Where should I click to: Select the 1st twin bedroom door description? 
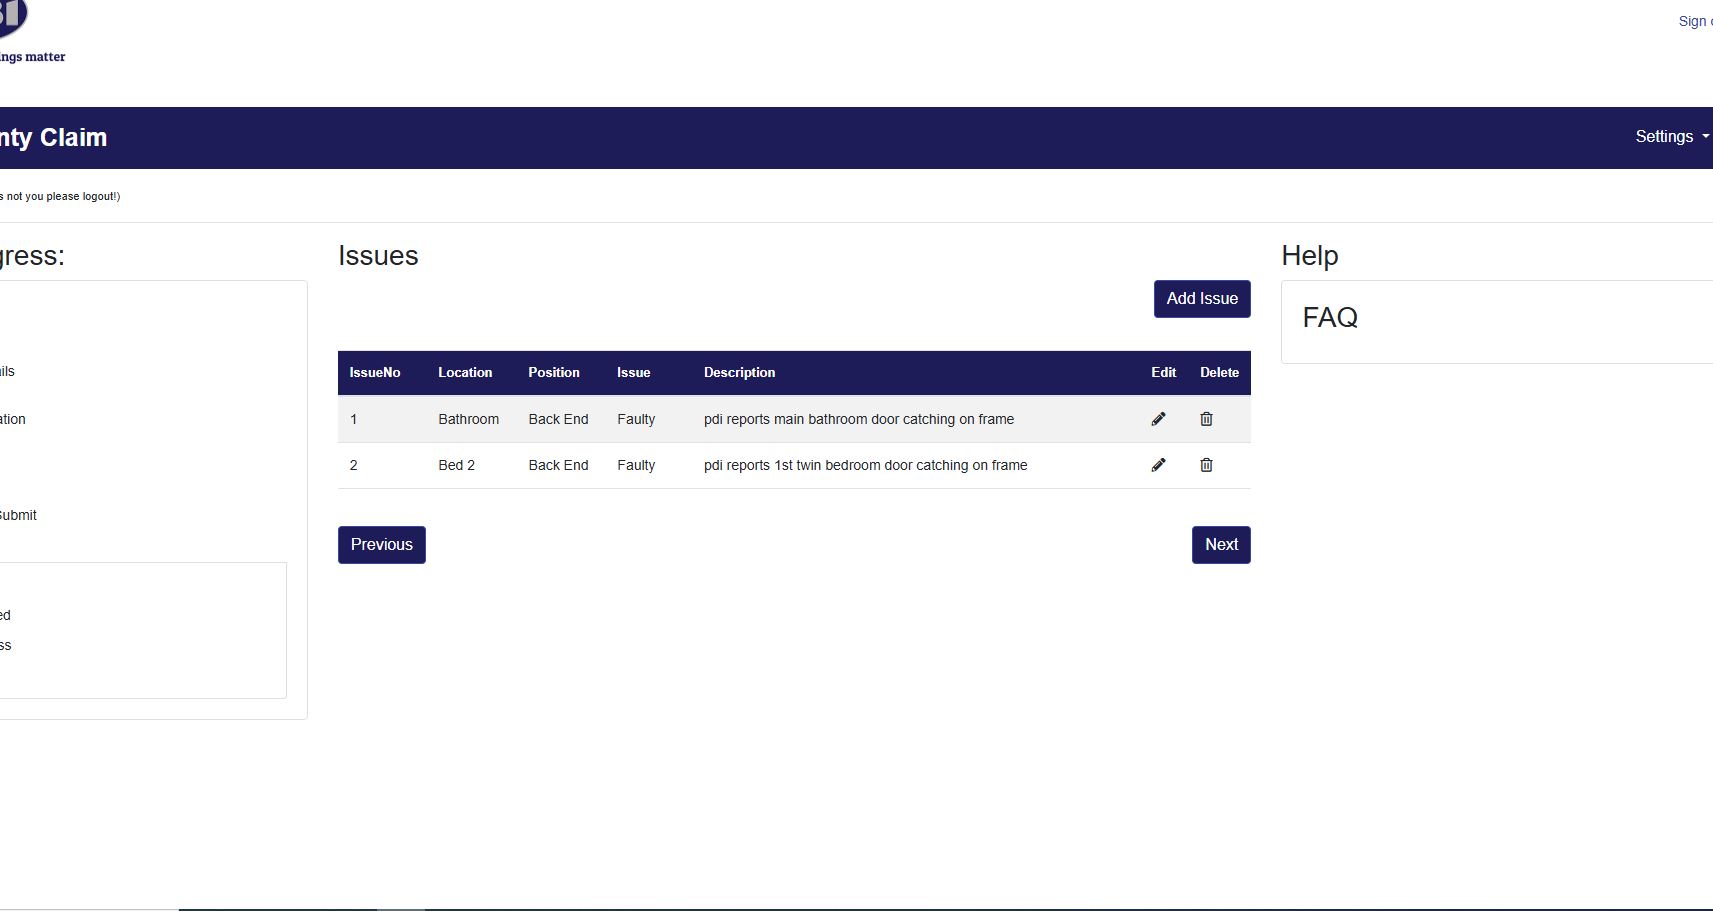[865, 465]
